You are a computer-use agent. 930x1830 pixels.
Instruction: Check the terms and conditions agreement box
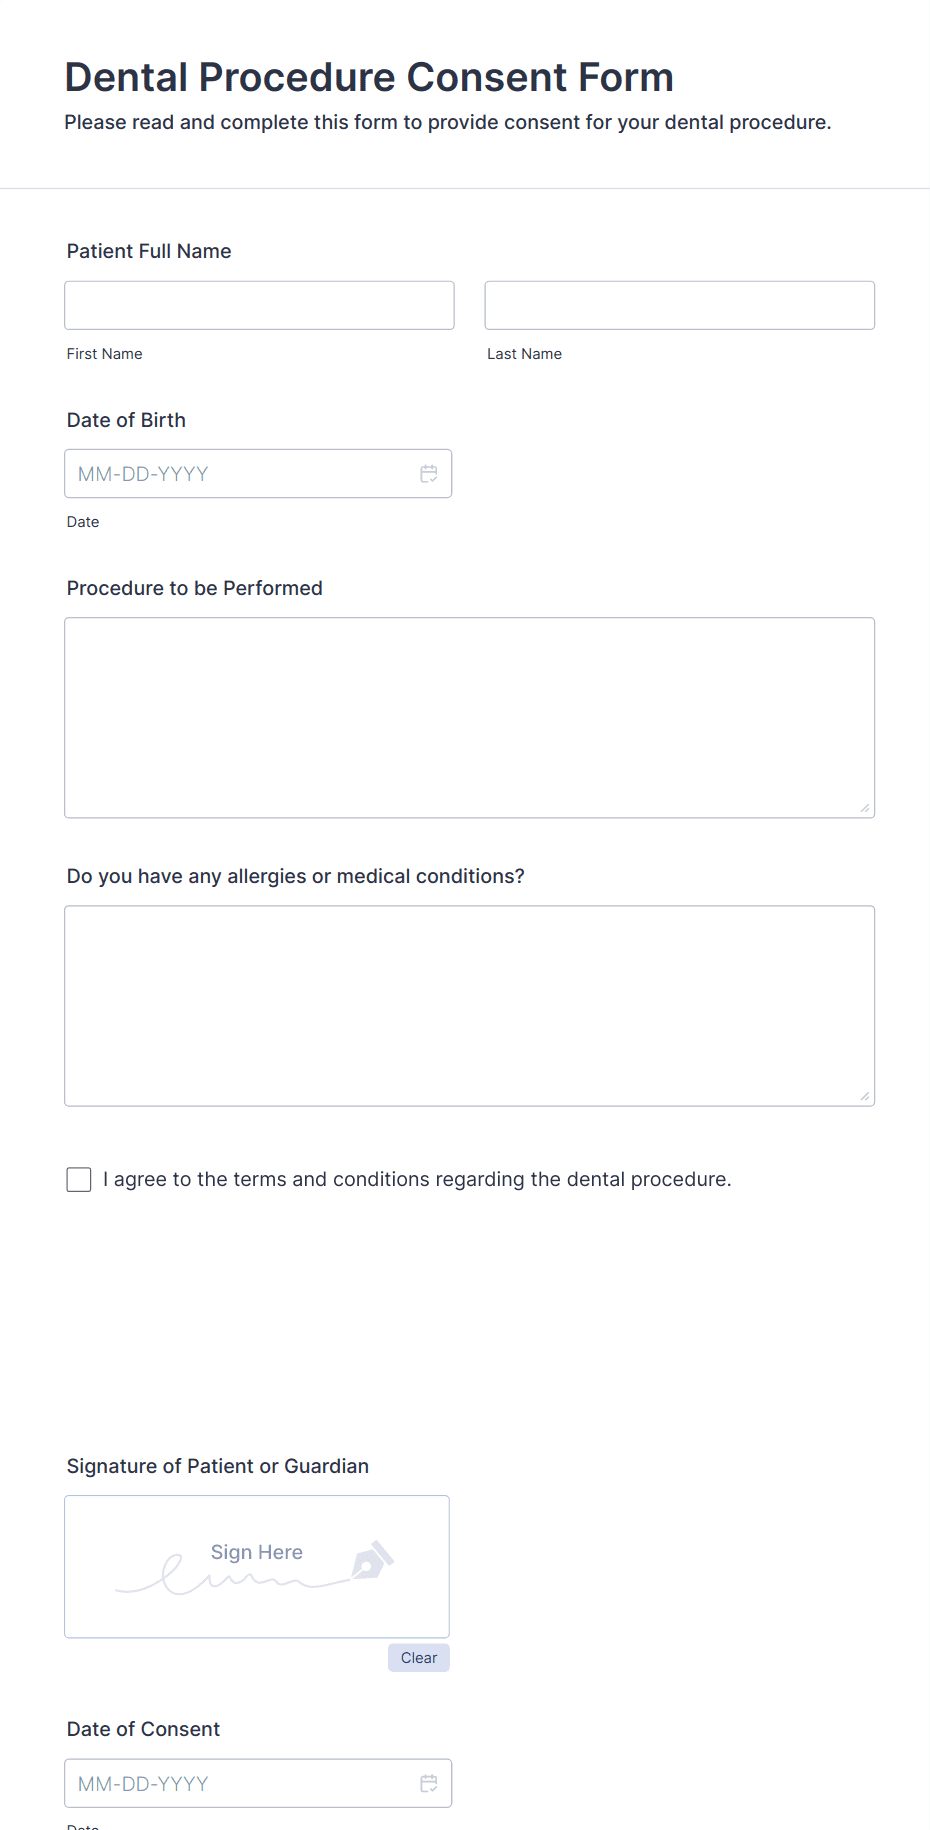click(78, 1179)
